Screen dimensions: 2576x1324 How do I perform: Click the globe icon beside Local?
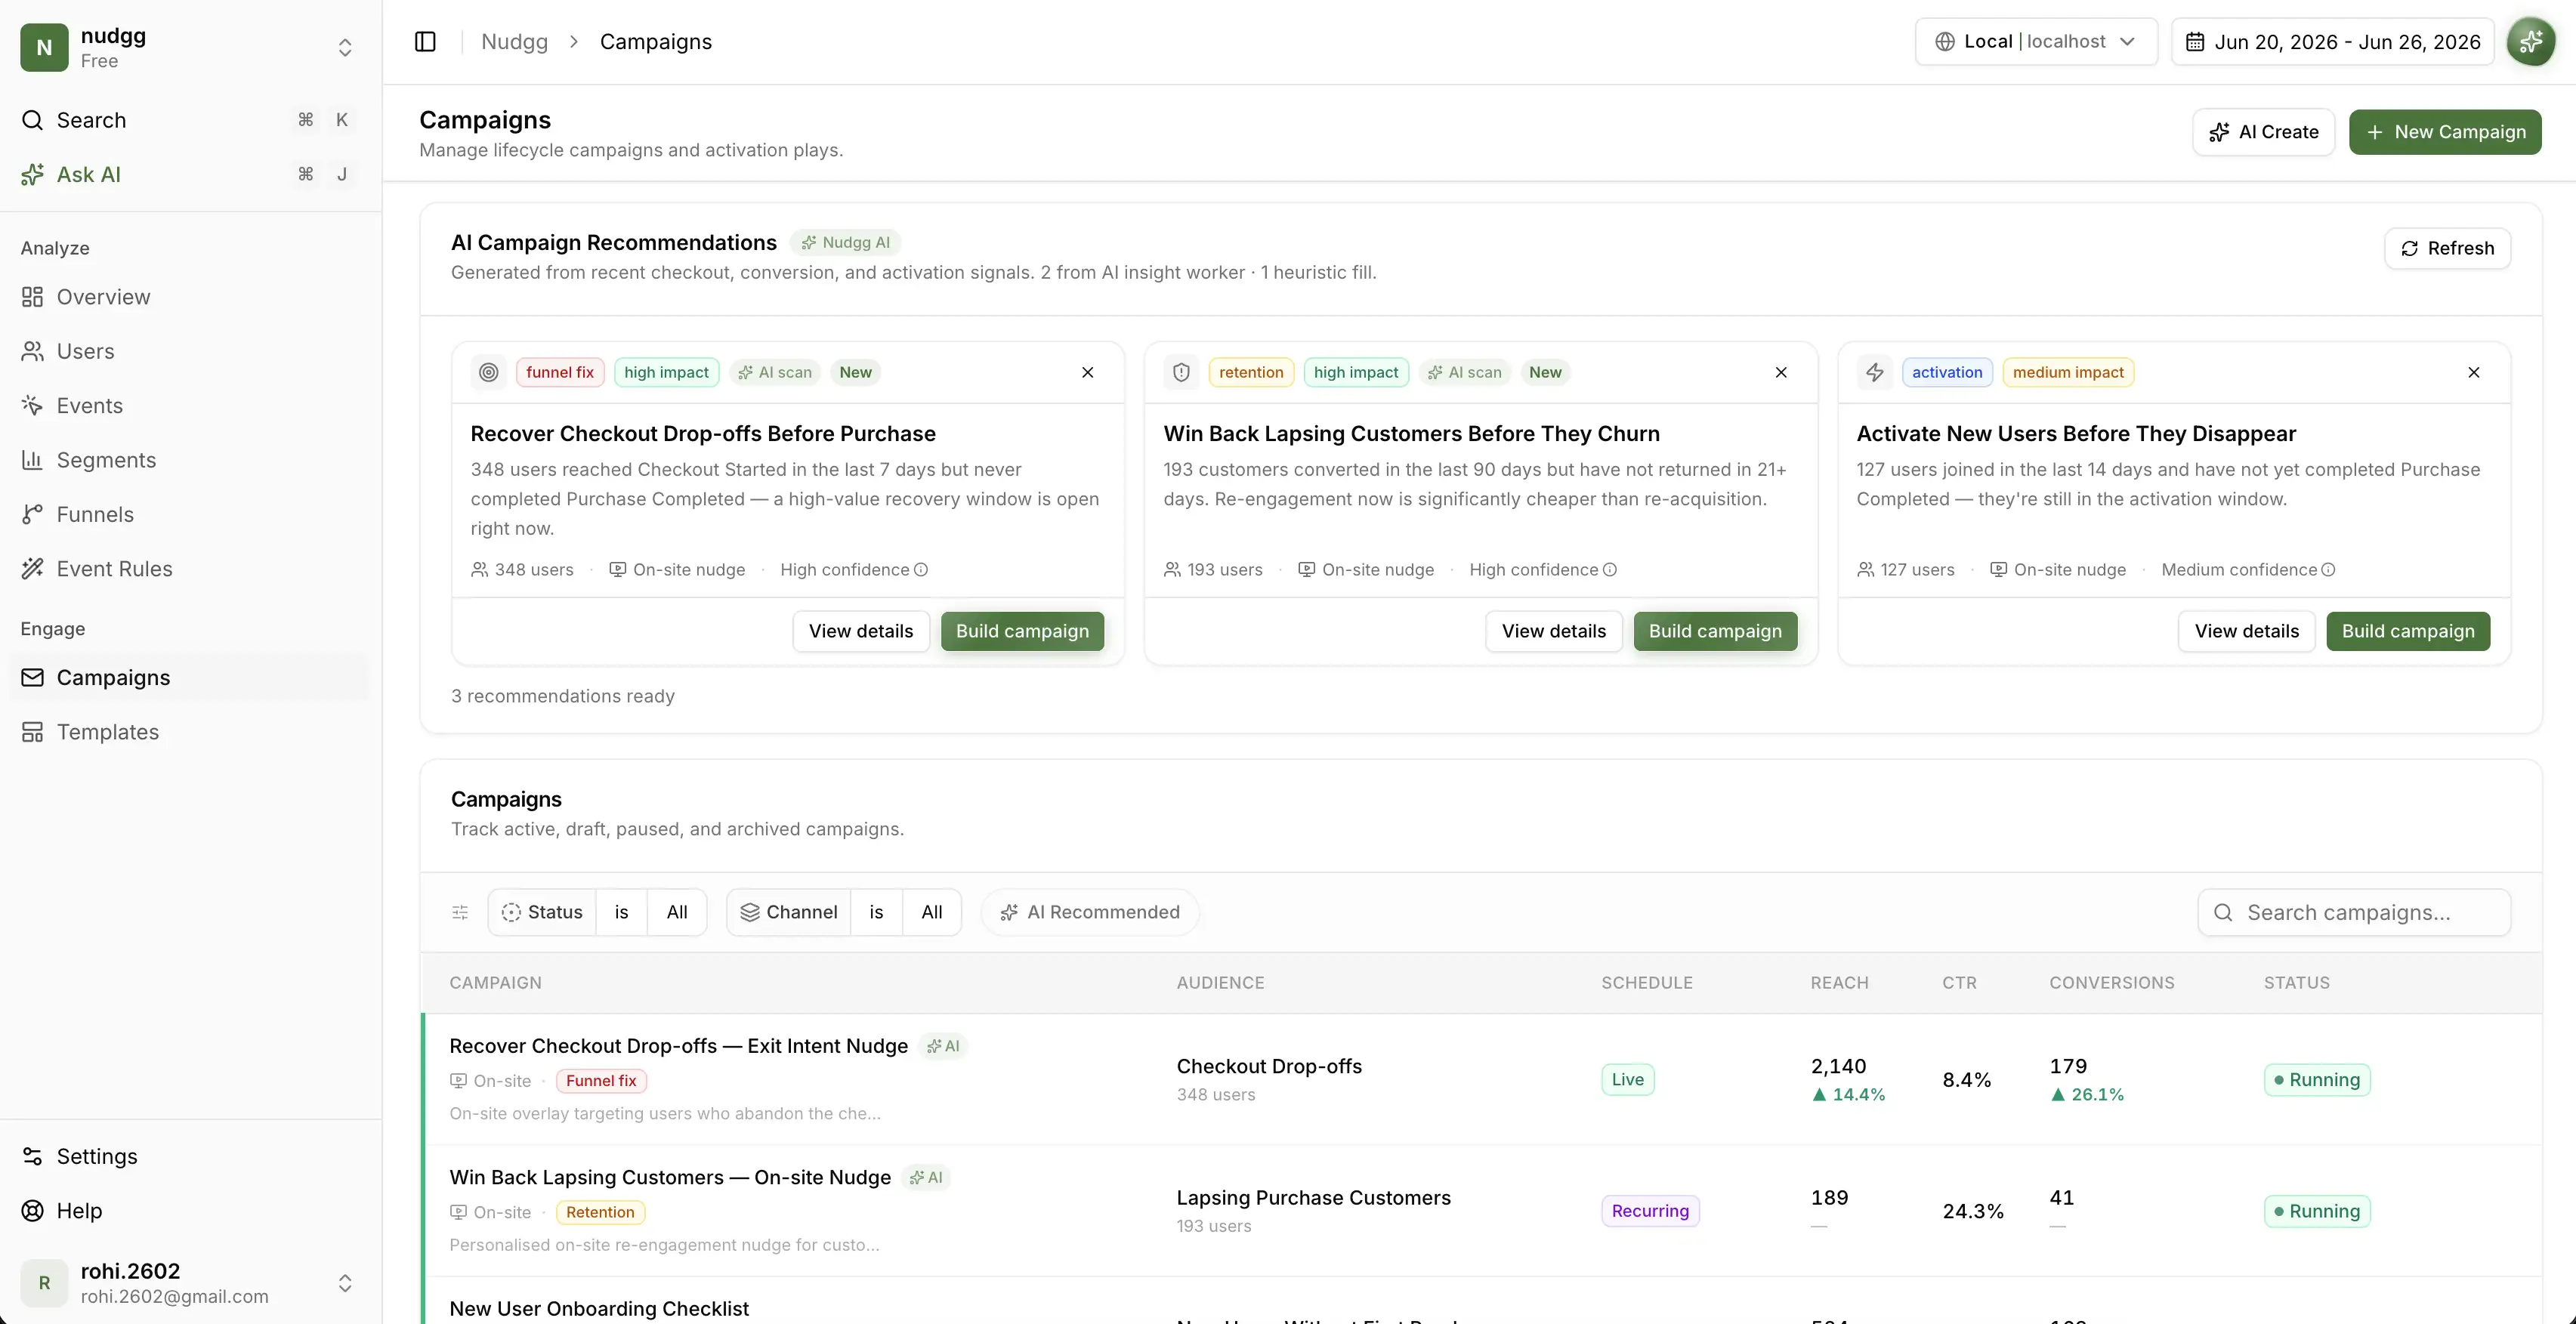(1944, 42)
